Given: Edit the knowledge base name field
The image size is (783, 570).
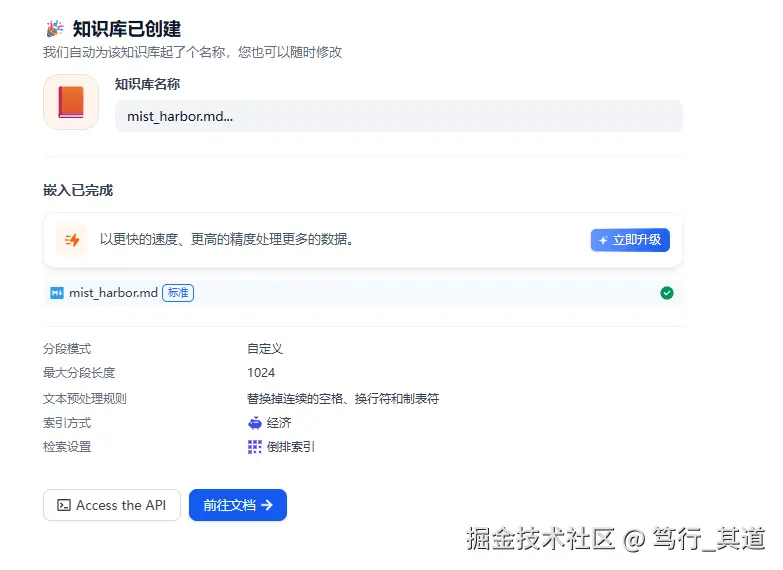Looking at the screenshot, I should click(x=398, y=116).
